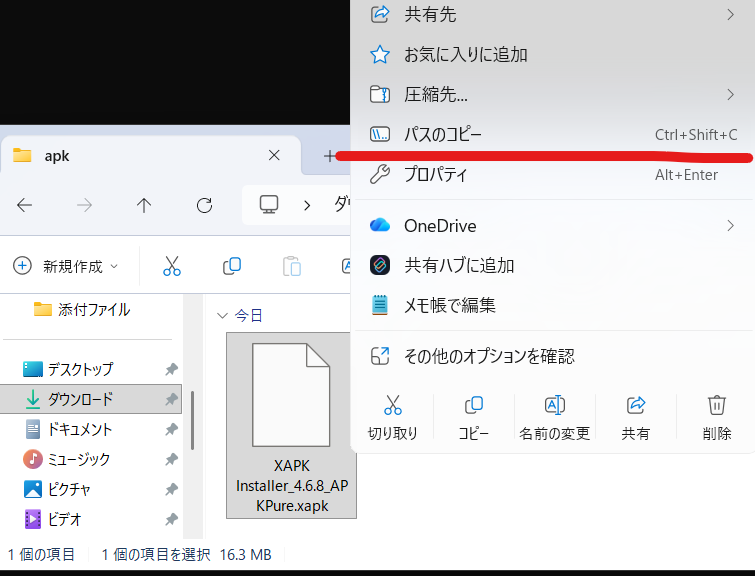755x576 pixels.
Task: Click the cut scissors icon in context menu
Action: click(x=392, y=405)
